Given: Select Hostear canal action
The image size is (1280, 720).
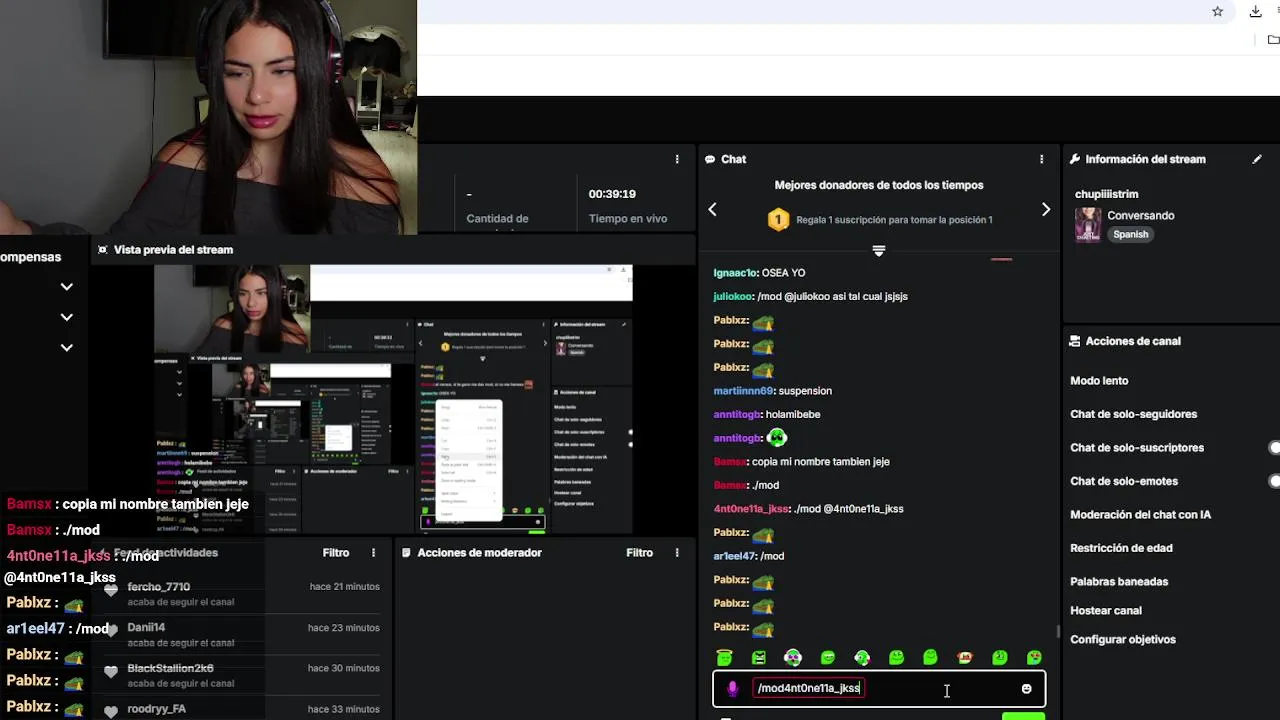Looking at the screenshot, I should coord(1106,611).
